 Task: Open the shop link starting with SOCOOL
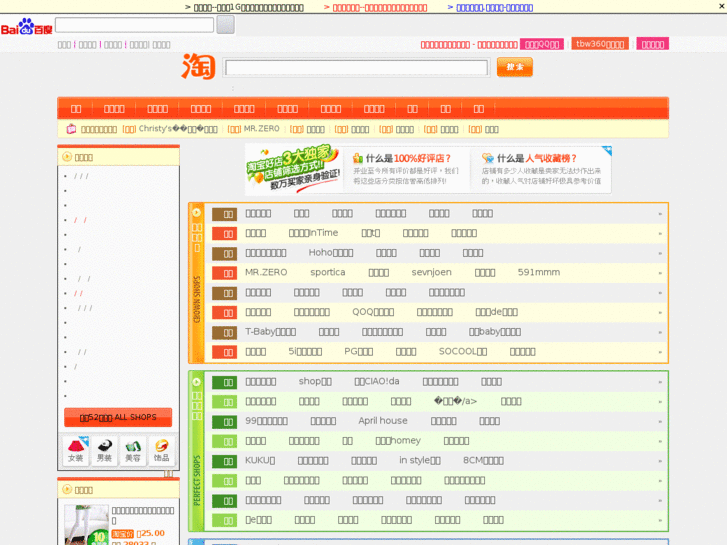(463, 352)
